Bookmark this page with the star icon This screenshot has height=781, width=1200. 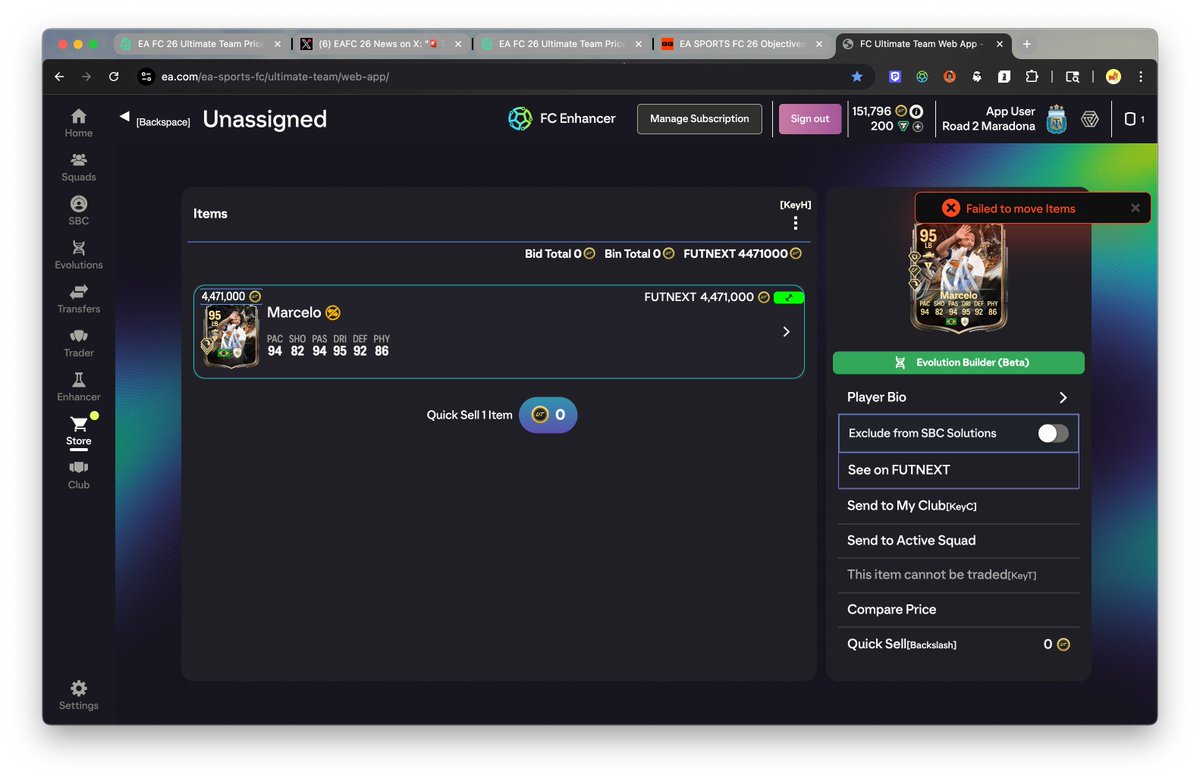click(x=857, y=76)
